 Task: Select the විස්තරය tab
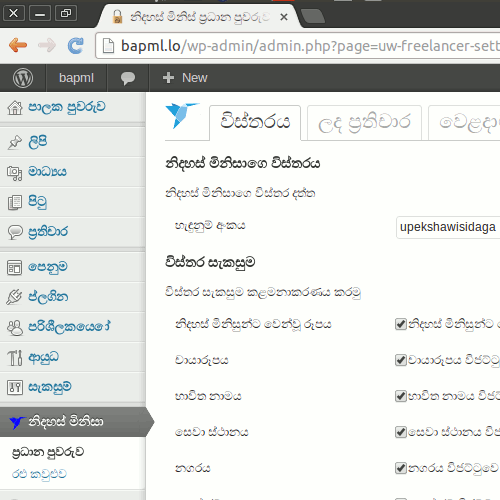[255, 123]
